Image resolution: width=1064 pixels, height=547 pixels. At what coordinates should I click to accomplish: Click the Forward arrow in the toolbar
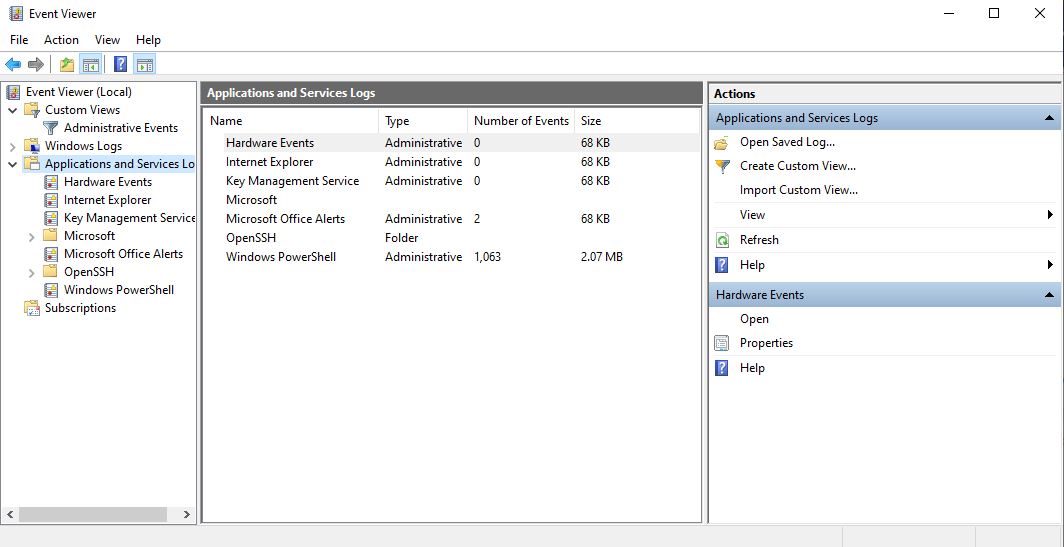tap(36, 65)
